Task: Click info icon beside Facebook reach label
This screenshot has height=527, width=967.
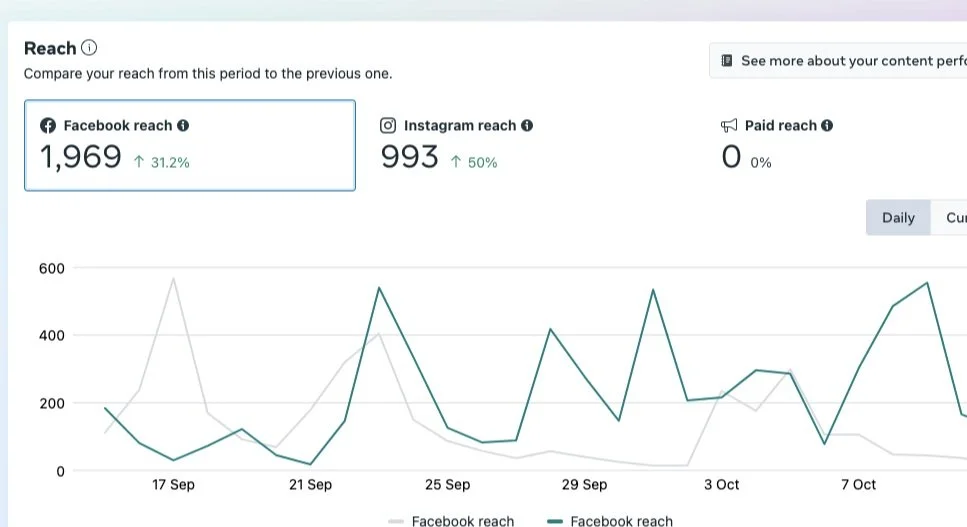Action: pyautogui.click(x=183, y=125)
